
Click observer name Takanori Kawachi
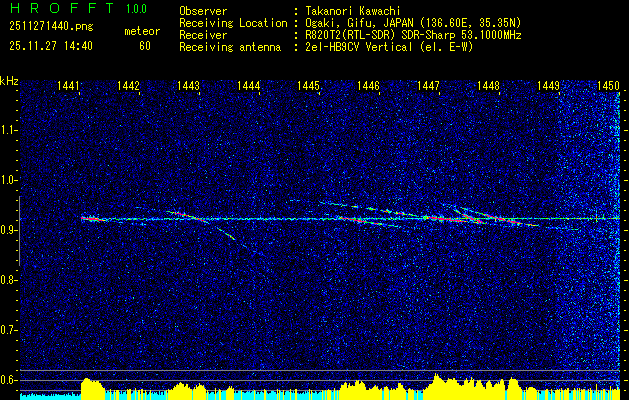point(353,11)
